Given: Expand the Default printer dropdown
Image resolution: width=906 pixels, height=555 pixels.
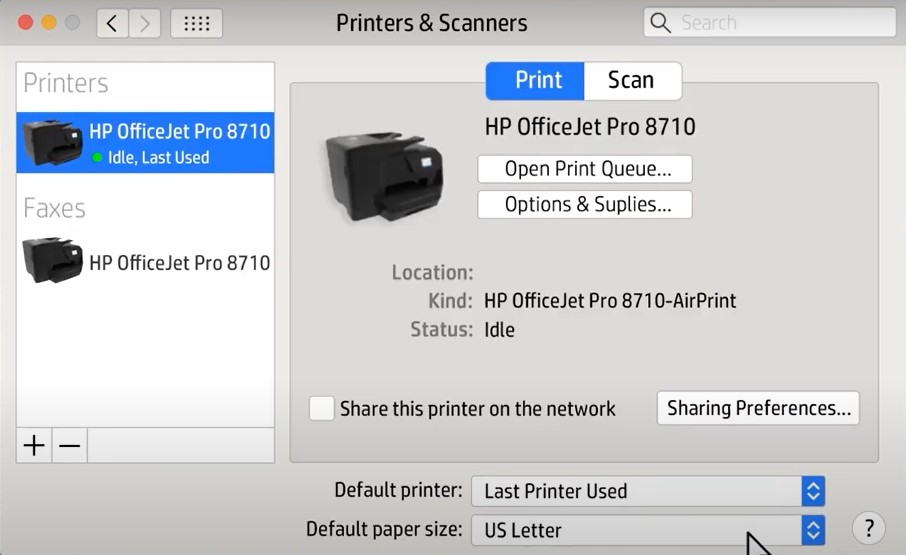Looking at the screenshot, I should [813, 491].
